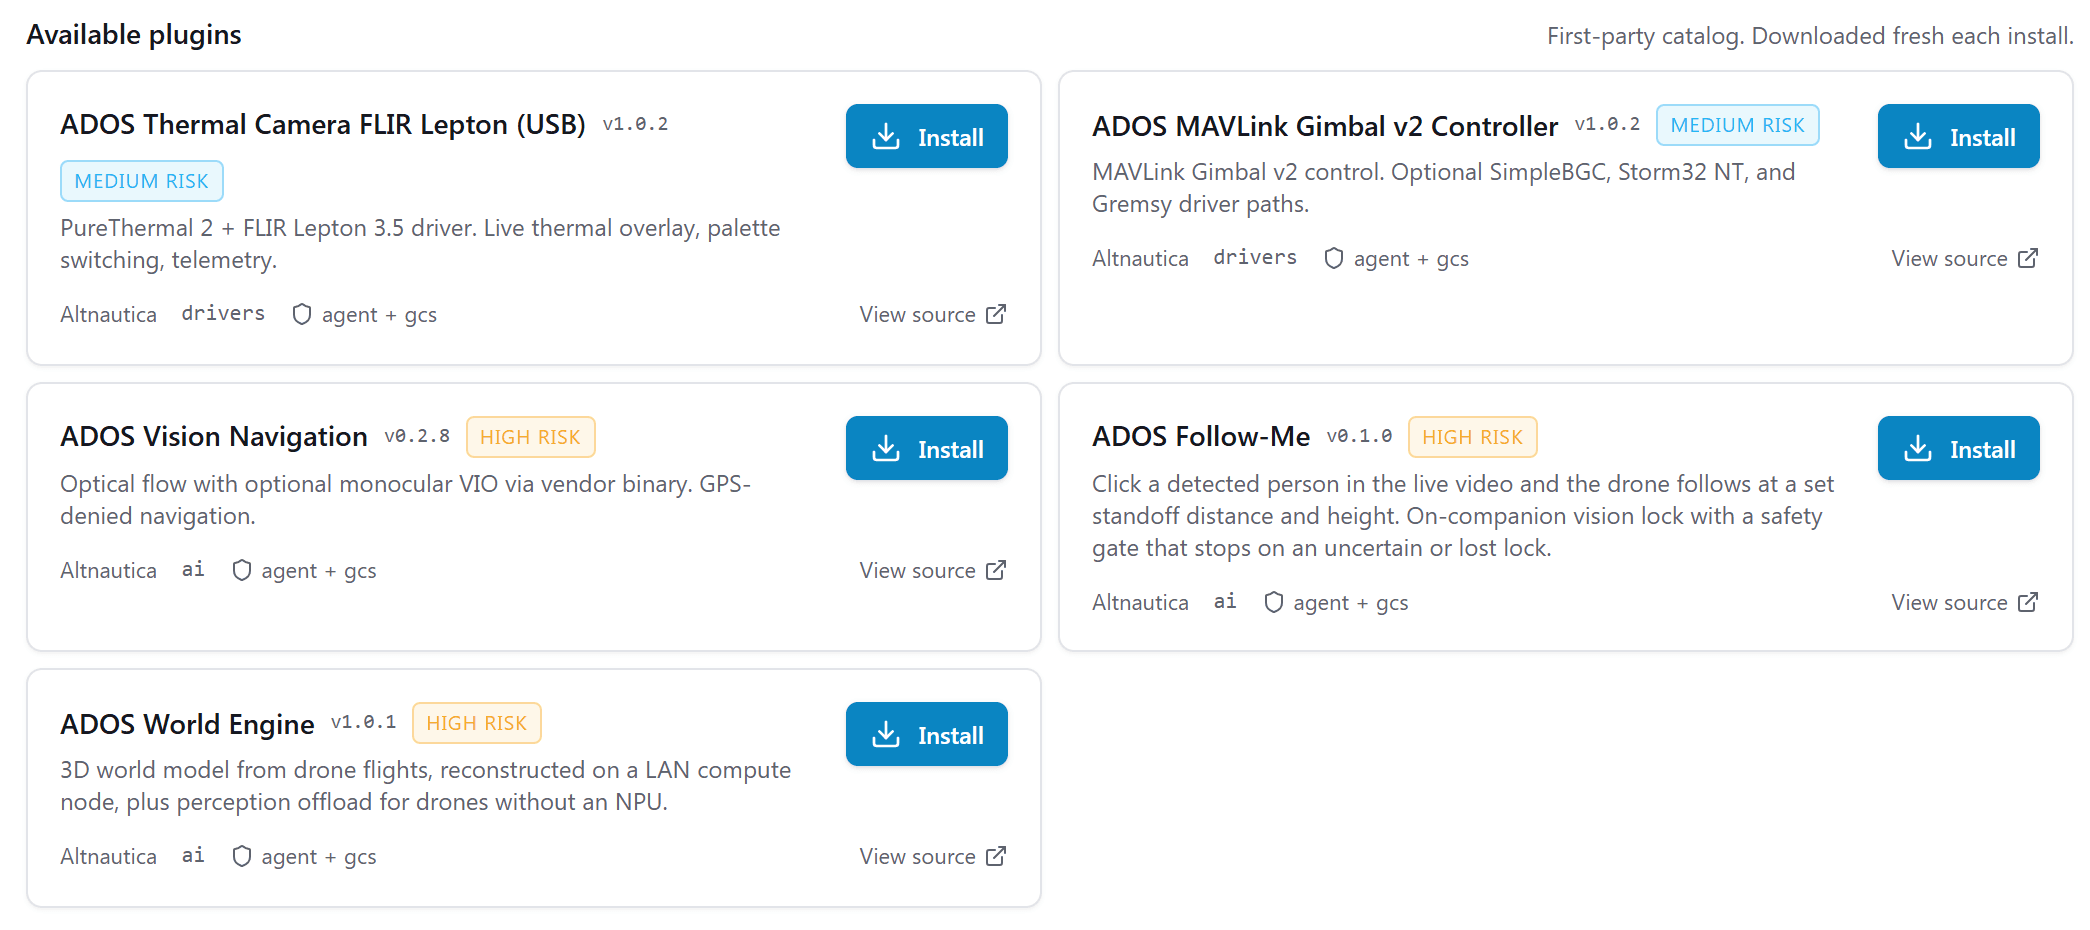Install the ADOS Vision Navigation plugin
2090x930 pixels.
[x=926, y=448]
